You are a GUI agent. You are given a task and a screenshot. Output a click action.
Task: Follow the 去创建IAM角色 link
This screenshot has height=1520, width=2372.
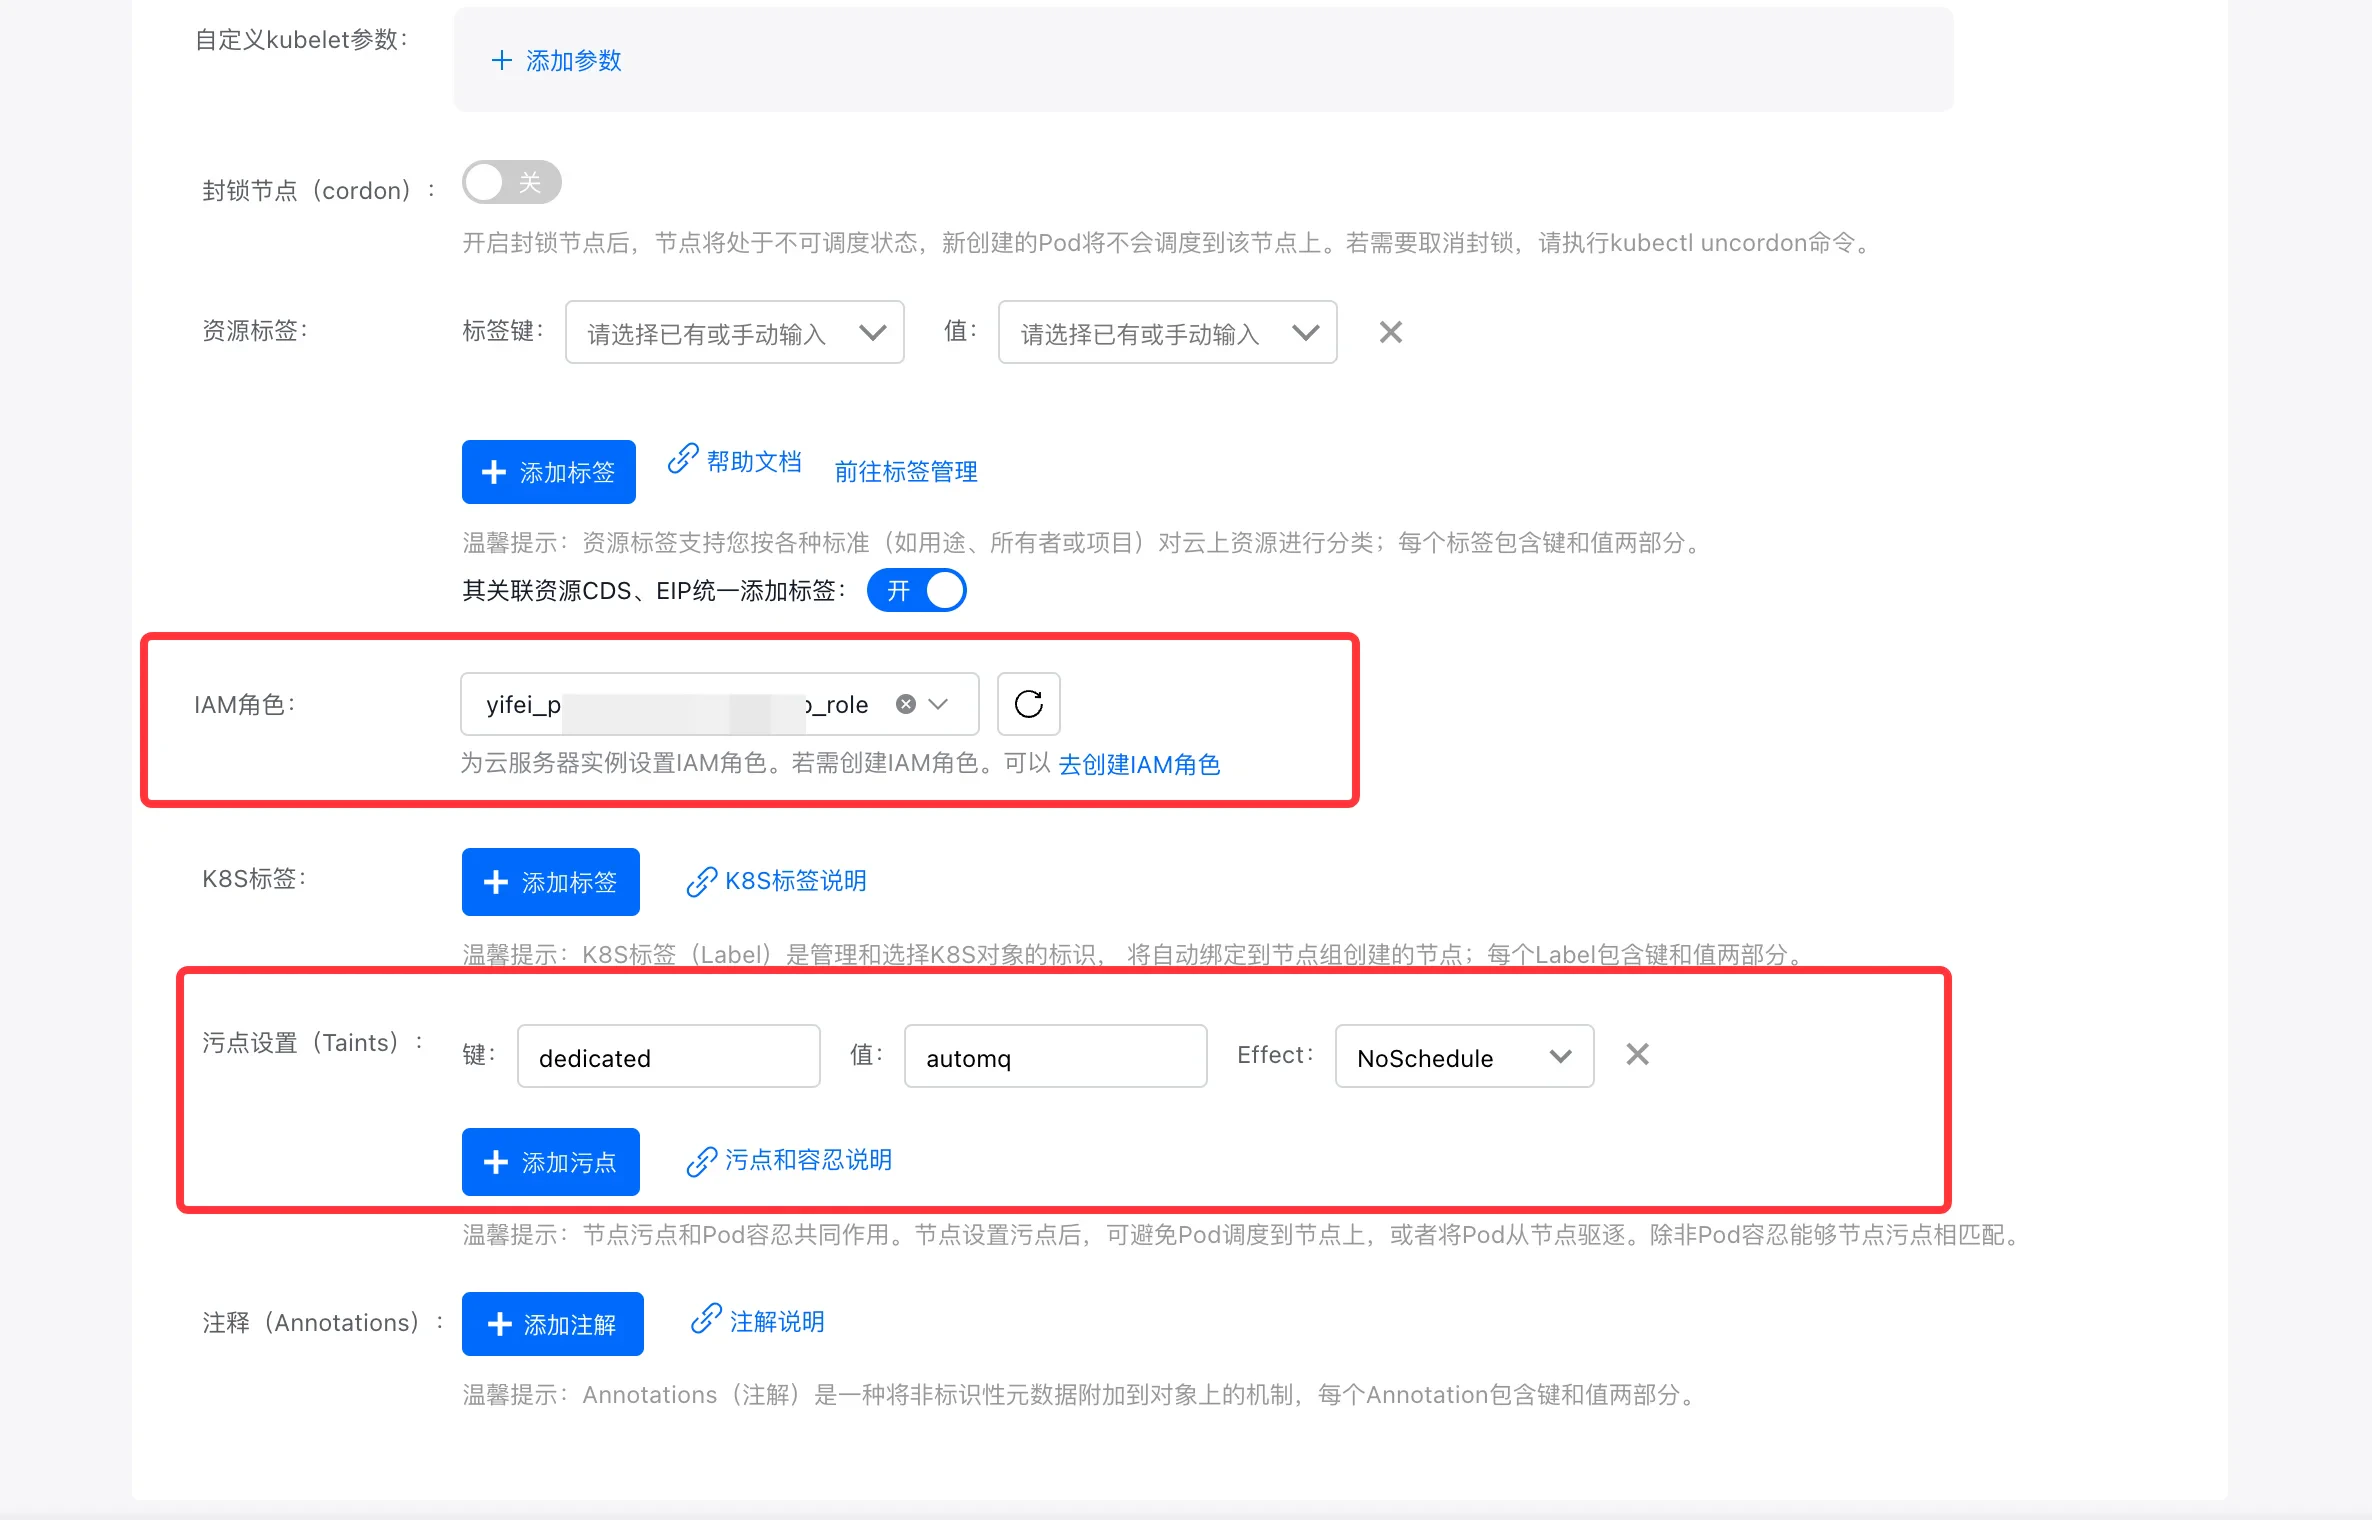(x=1139, y=764)
